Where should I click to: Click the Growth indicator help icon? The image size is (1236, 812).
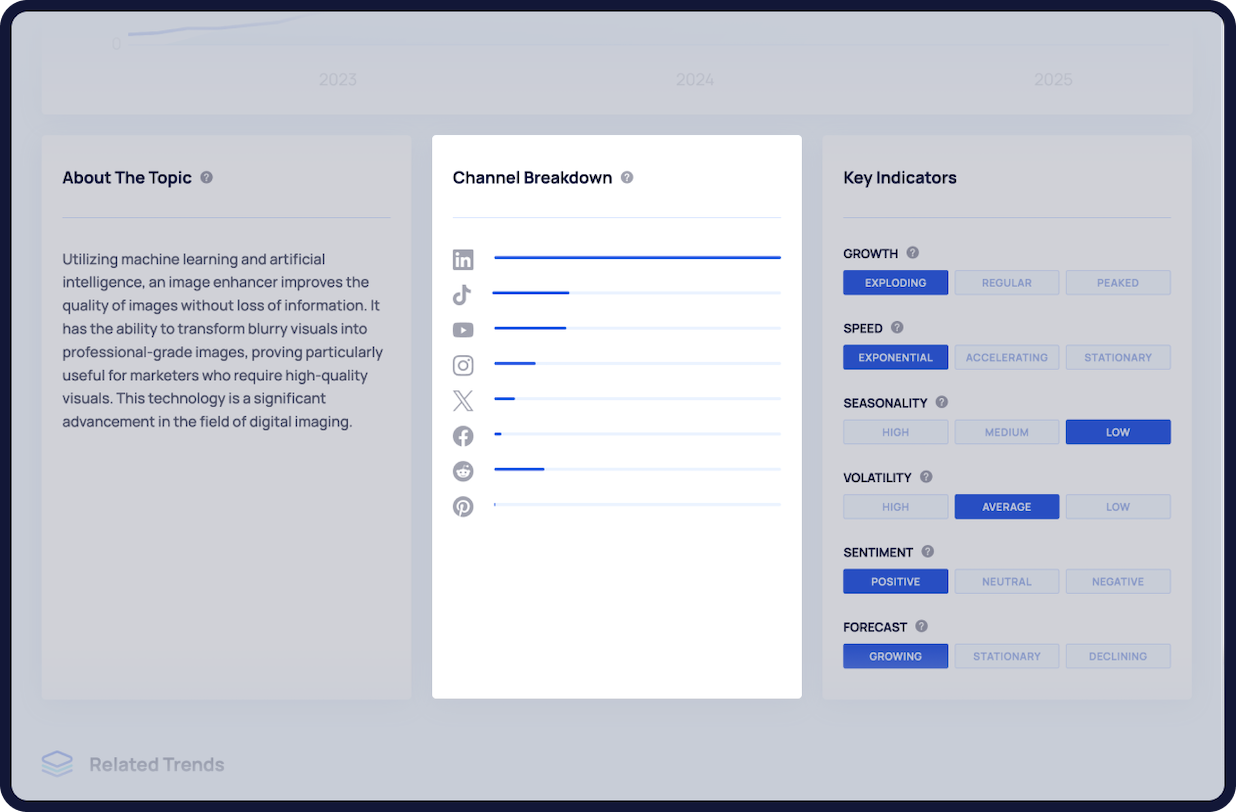tap(912, 253)
